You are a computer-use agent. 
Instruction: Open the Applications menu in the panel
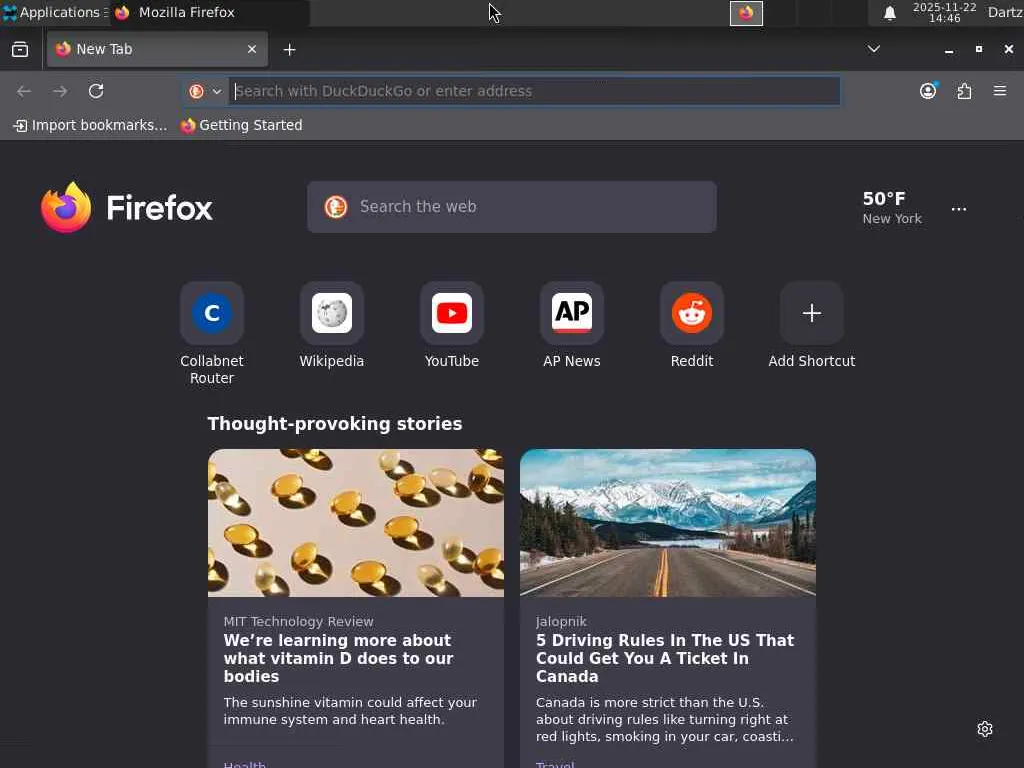point(54,12)
